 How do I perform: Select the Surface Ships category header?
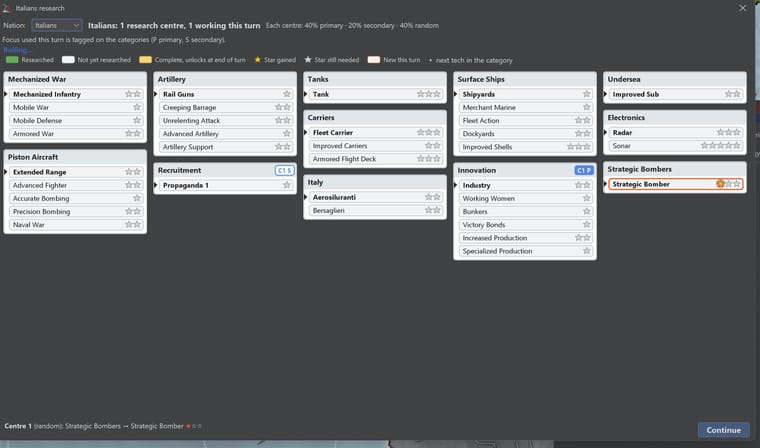(x=525, y=79)
